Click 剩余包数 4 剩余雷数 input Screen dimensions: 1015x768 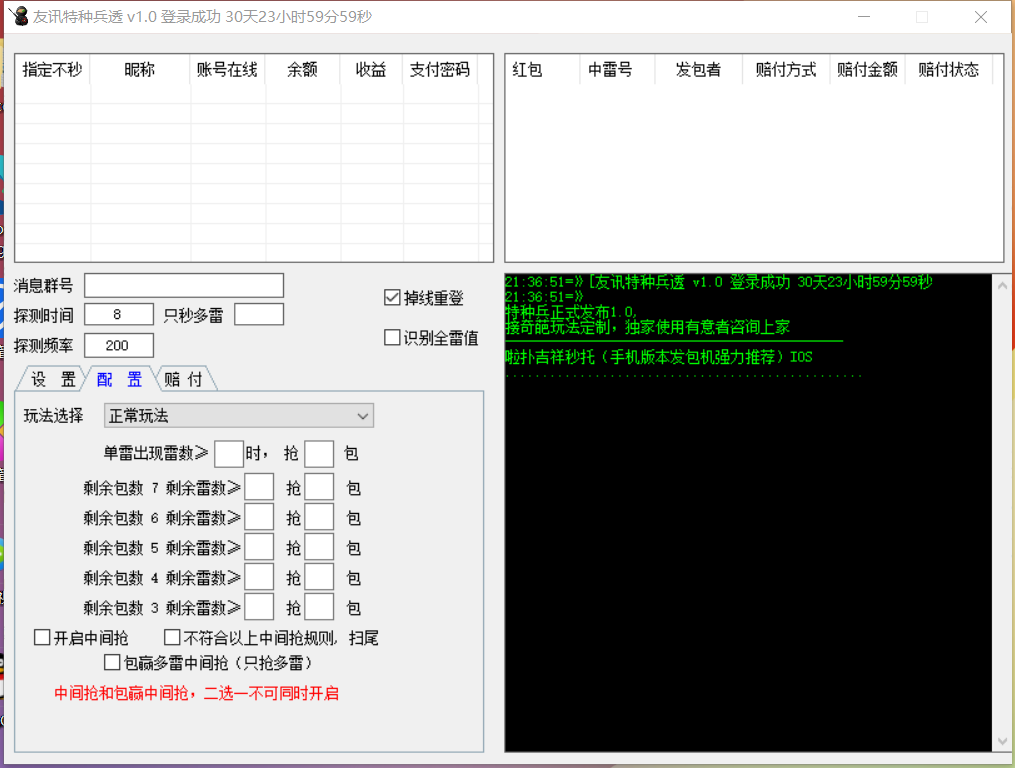[x=259, y=577]
